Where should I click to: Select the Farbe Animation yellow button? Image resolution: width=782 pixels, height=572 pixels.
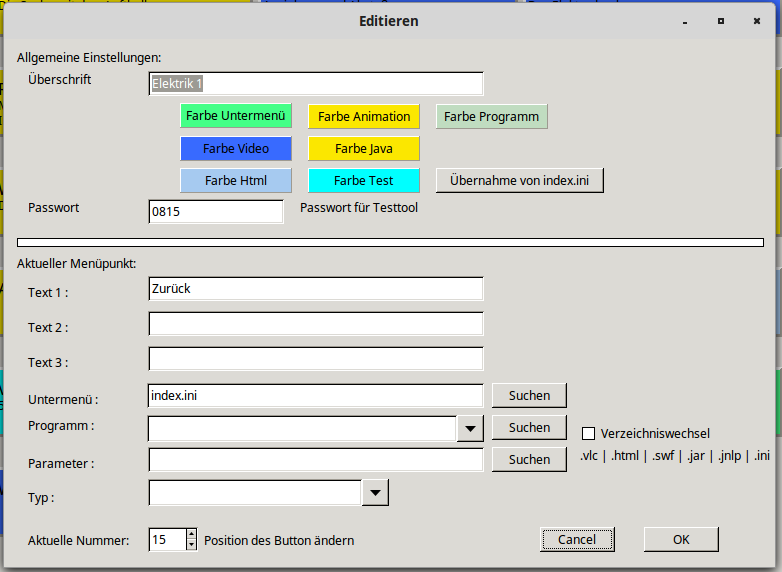tap(364, 116)
